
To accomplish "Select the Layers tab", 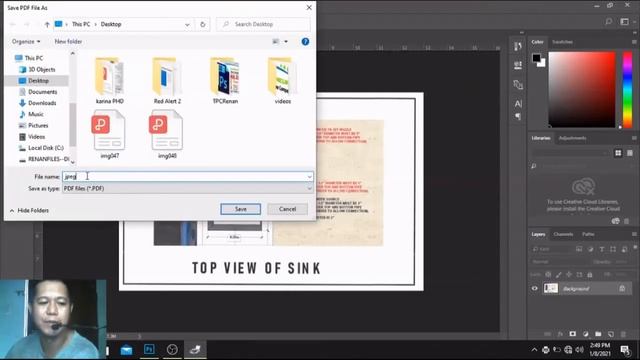I will 538,234.
